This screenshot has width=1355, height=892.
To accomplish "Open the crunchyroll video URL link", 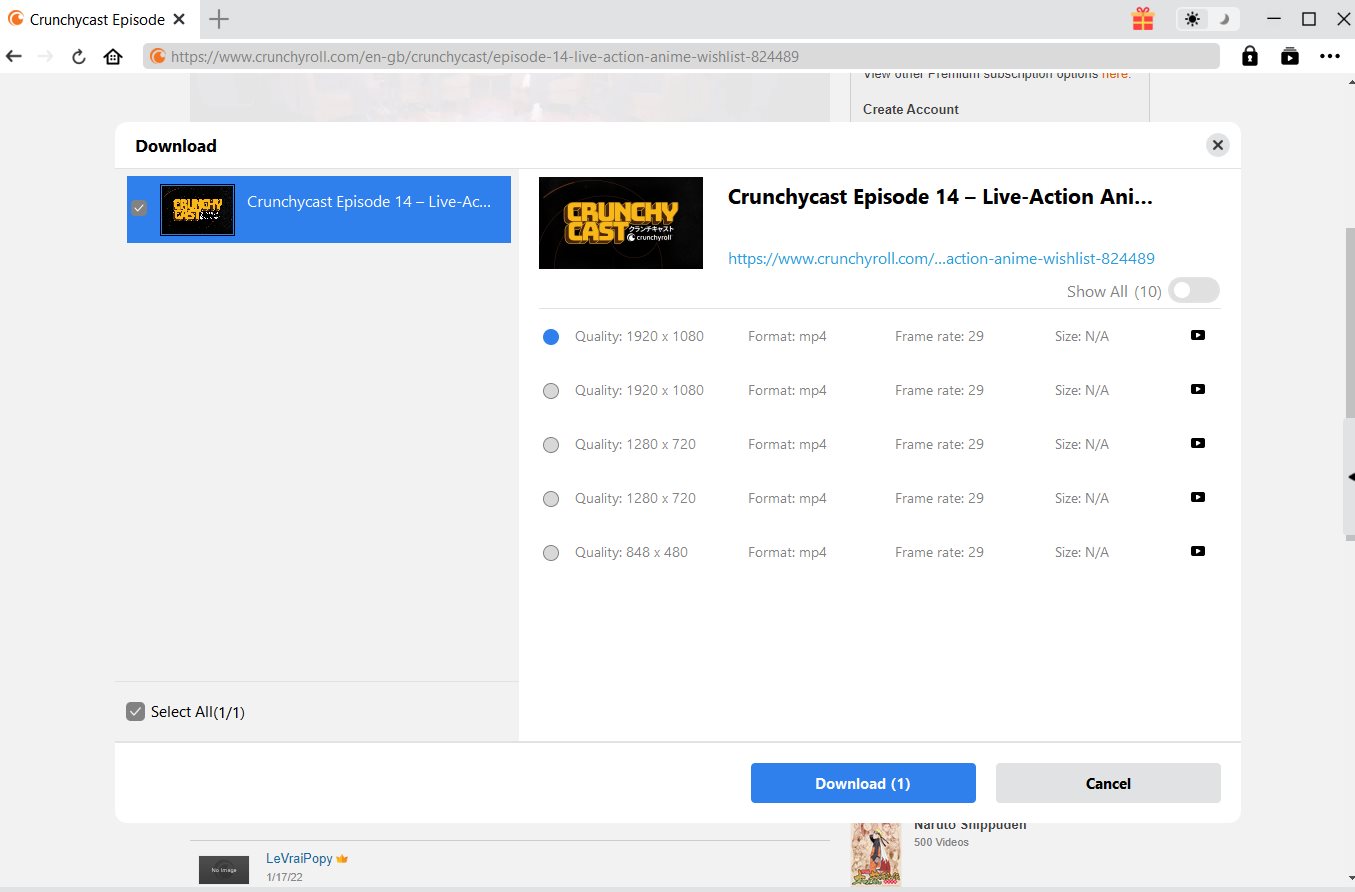I will [941, 258].
